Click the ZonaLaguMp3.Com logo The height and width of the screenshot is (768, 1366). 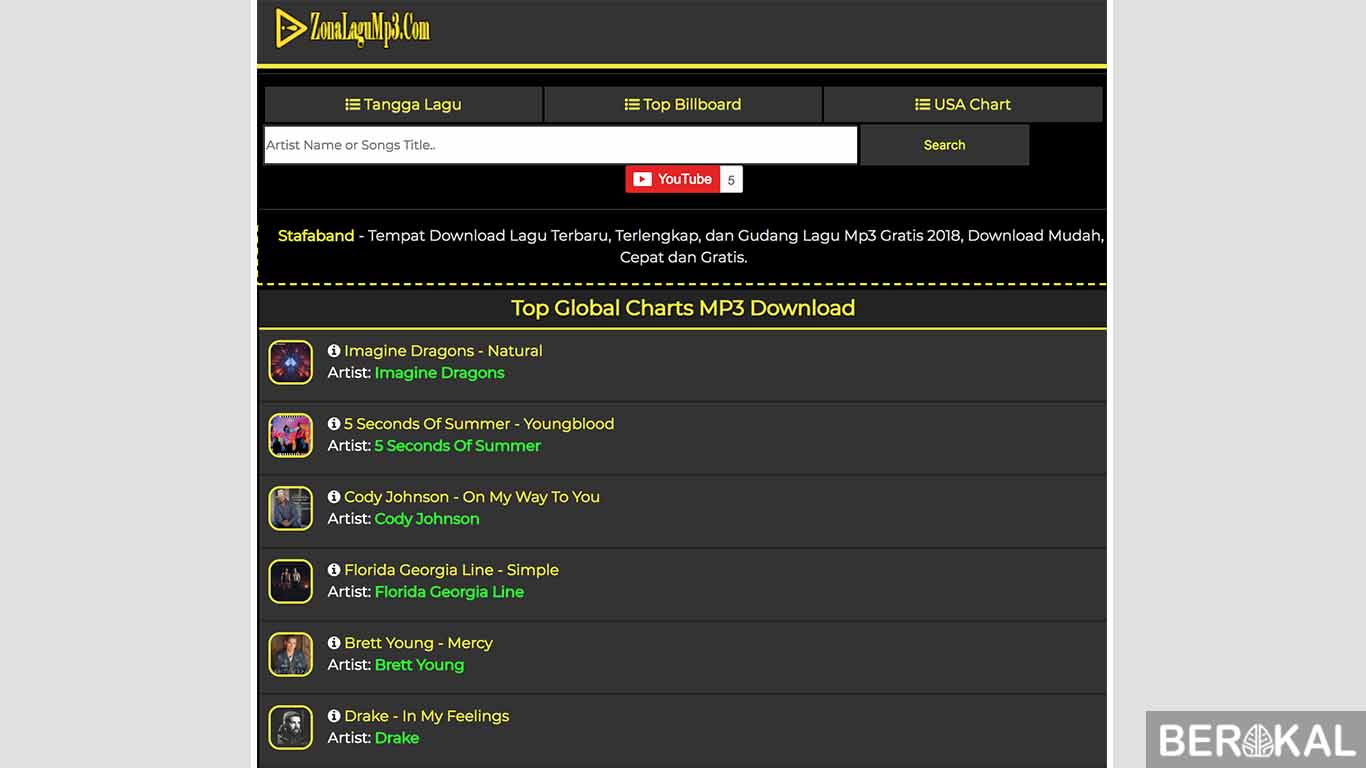pos(353,29)
